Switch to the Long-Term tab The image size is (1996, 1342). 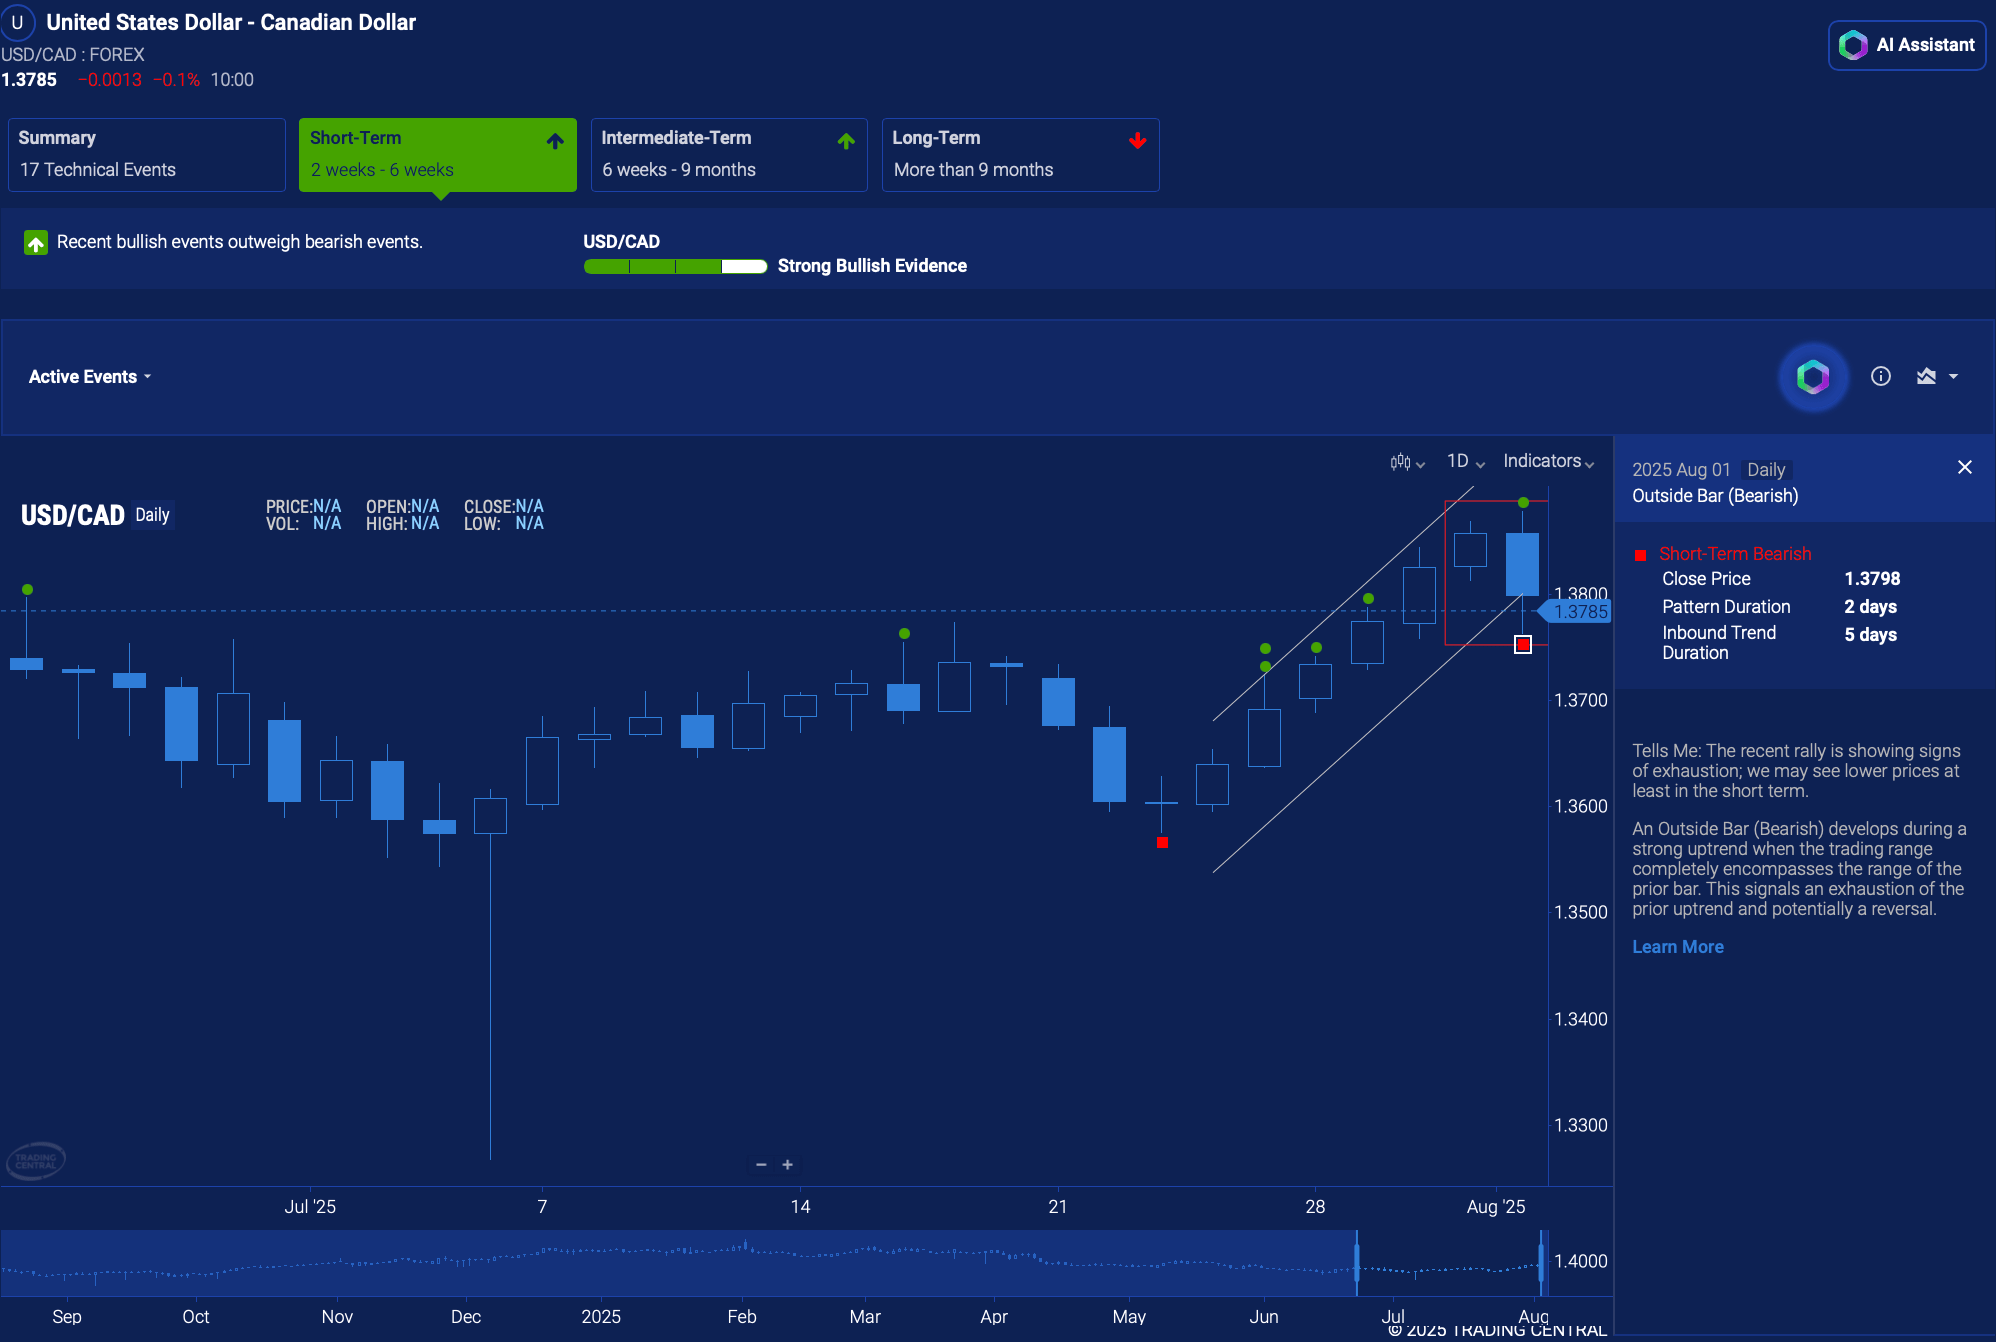[x=1020, y=155]
